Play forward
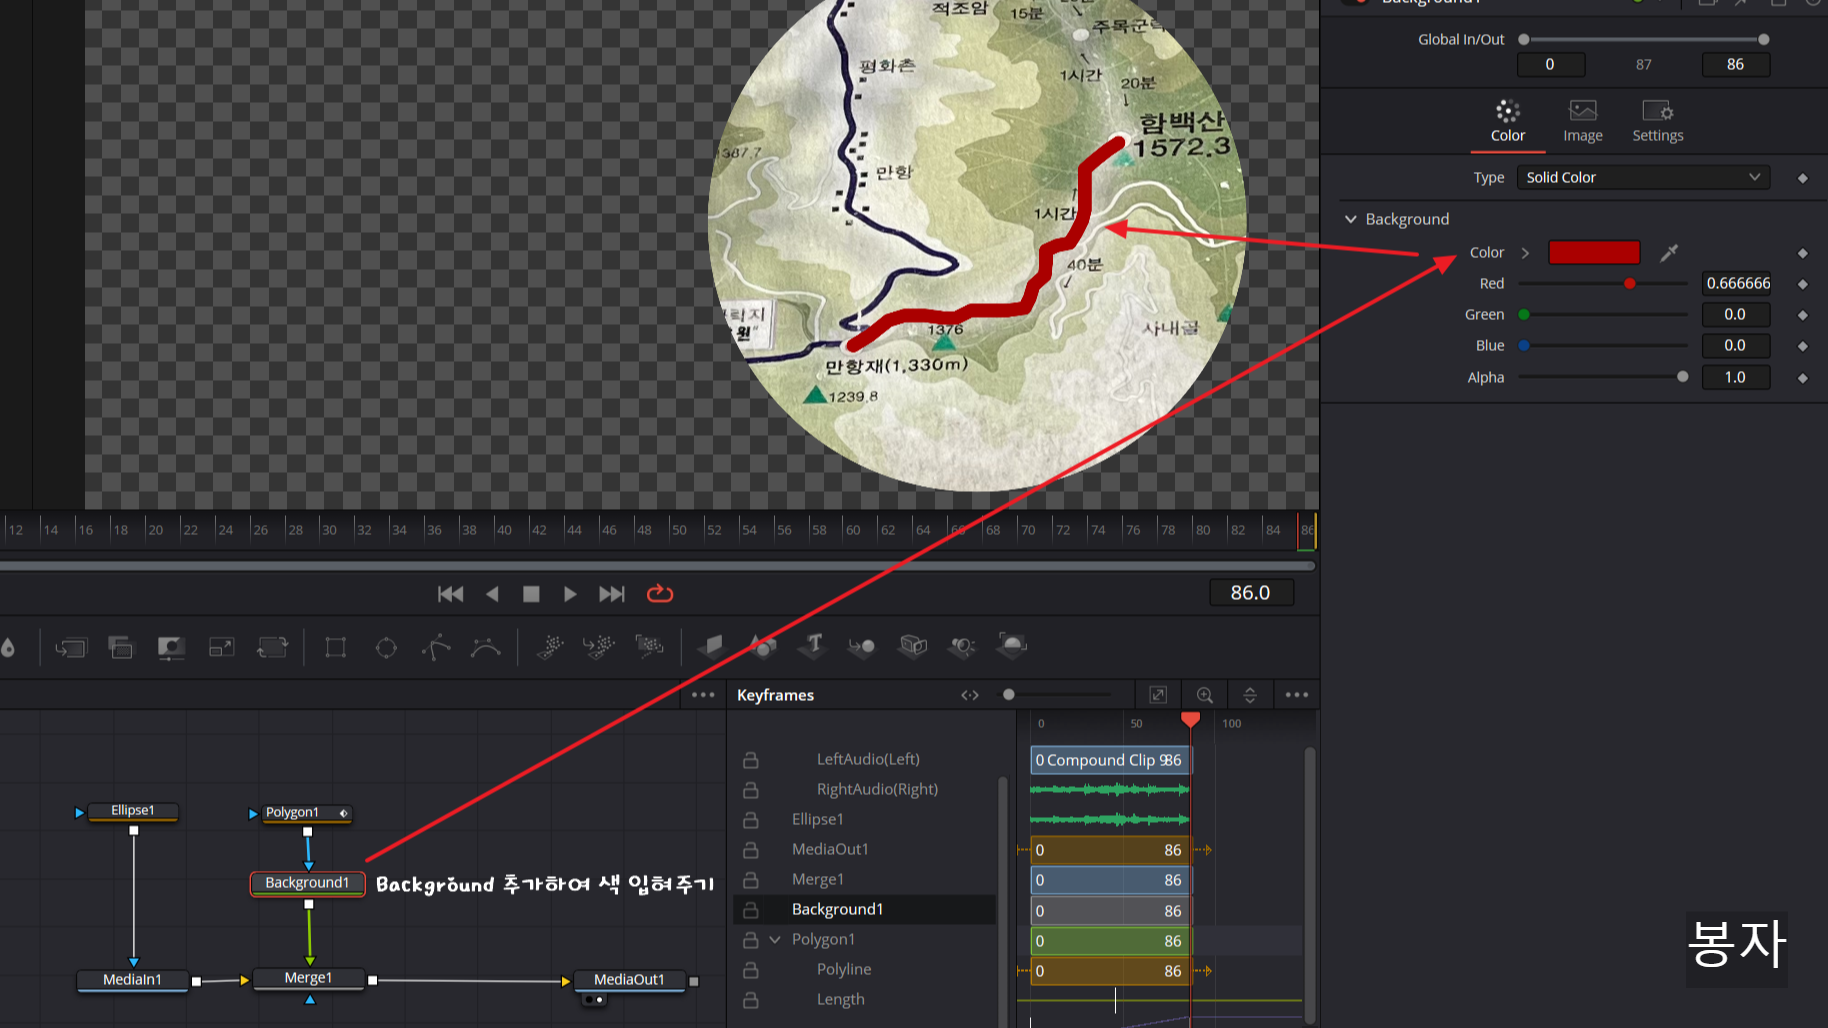 click(570, 594)
